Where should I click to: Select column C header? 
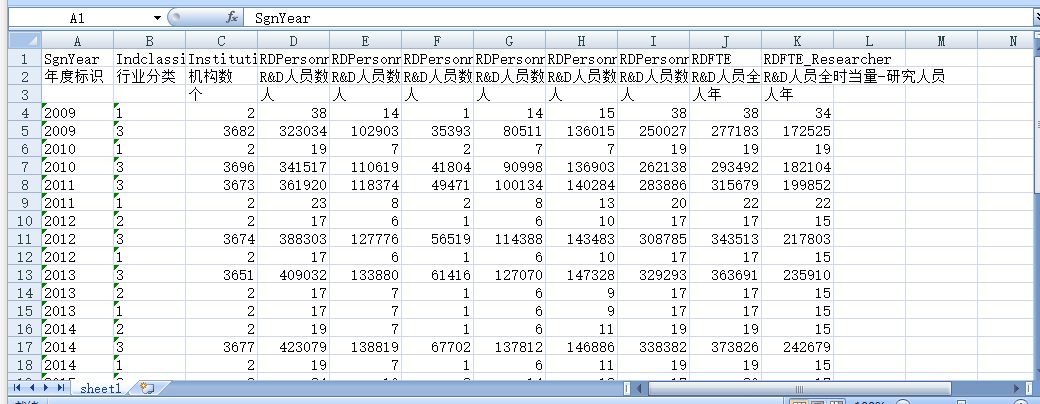click(222, 41)
